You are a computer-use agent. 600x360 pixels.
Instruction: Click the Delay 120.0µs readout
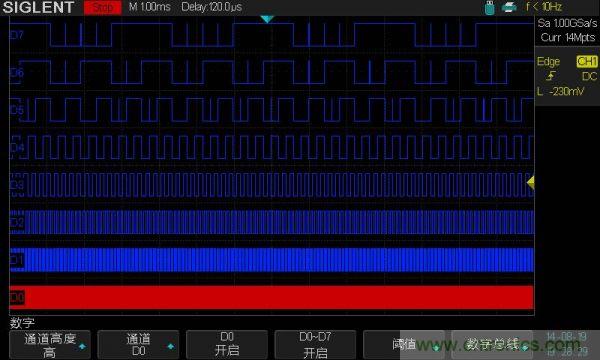pyautogui.click(x=212, y=7)
